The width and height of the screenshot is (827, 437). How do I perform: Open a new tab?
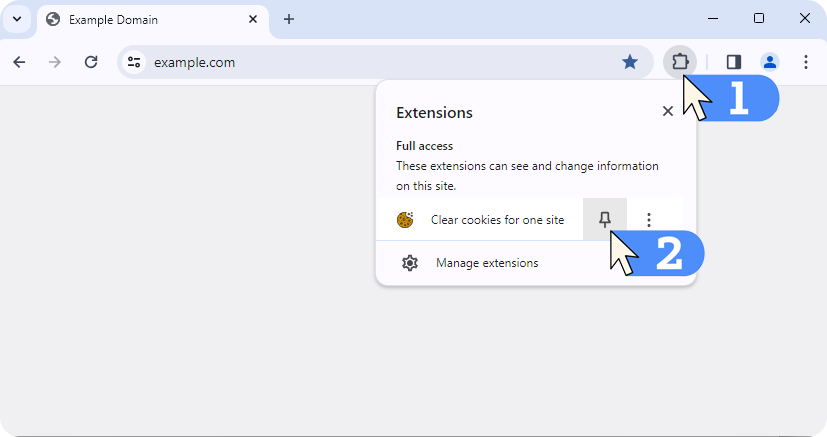(x=289, y=19)
